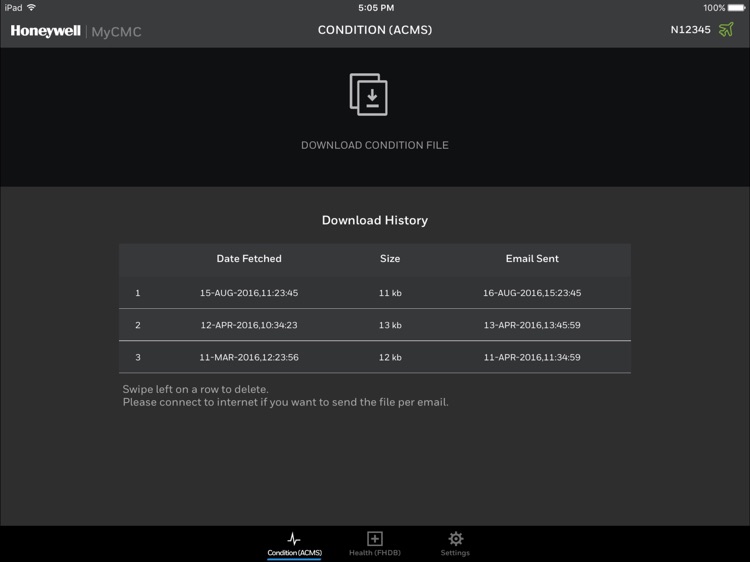
Task: Click the green airplane connection icon
Action: pyautogui.click(x=726, y=30)
